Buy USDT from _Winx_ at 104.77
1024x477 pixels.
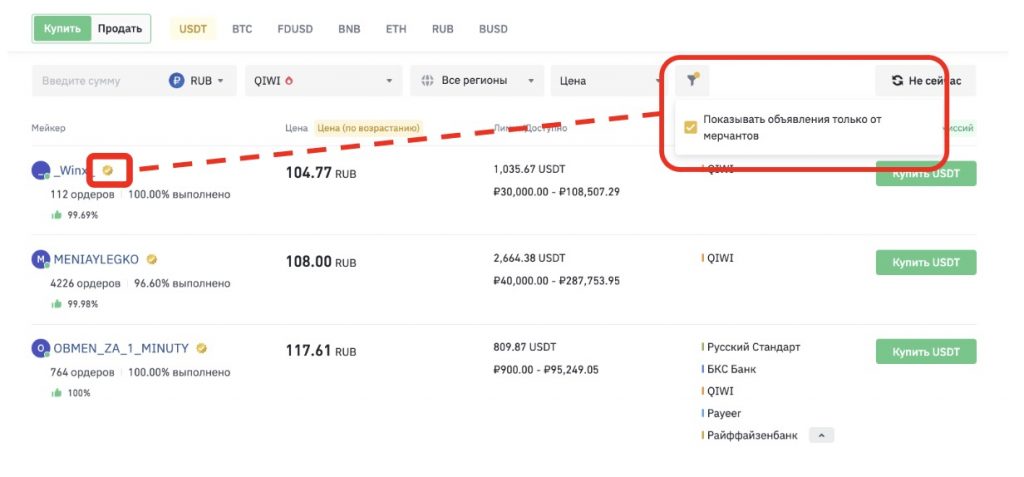[x=926, y=174]
